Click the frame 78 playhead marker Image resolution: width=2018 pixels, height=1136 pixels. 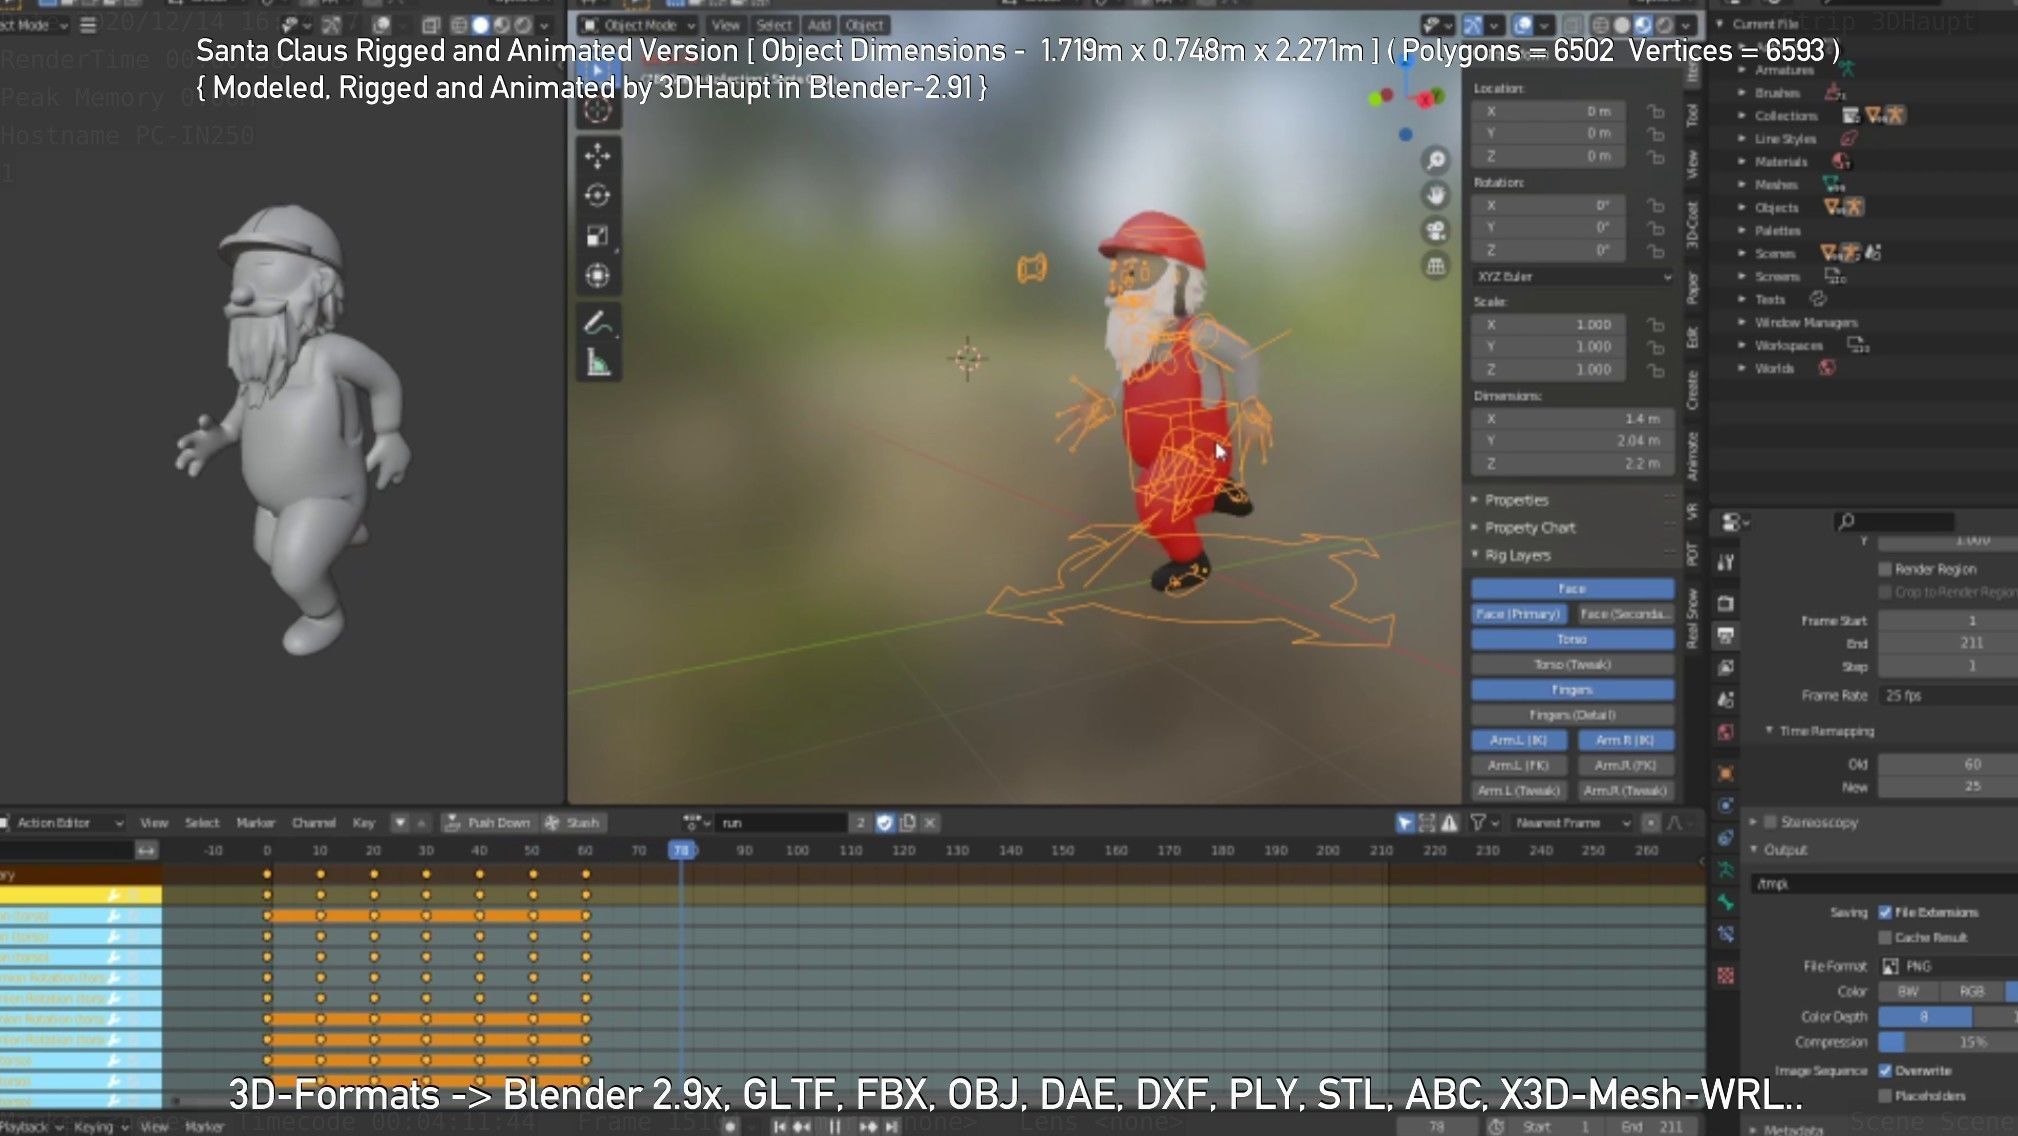[681, 850]
